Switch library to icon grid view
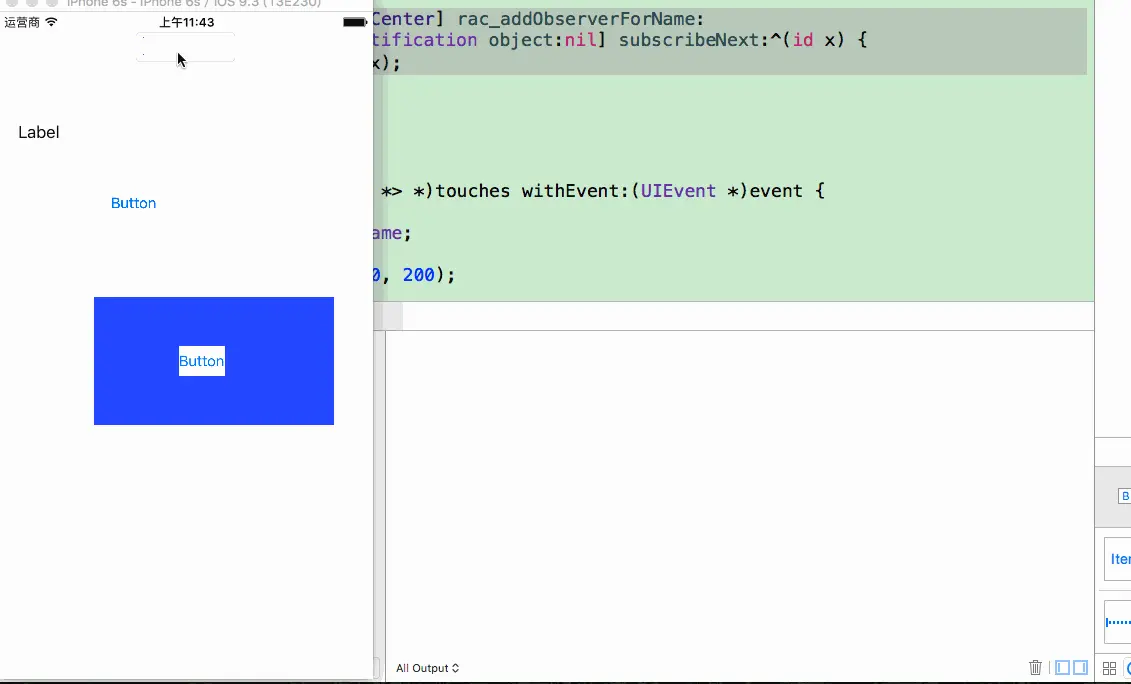1131x684 pixels. (x=1109, y=668)
